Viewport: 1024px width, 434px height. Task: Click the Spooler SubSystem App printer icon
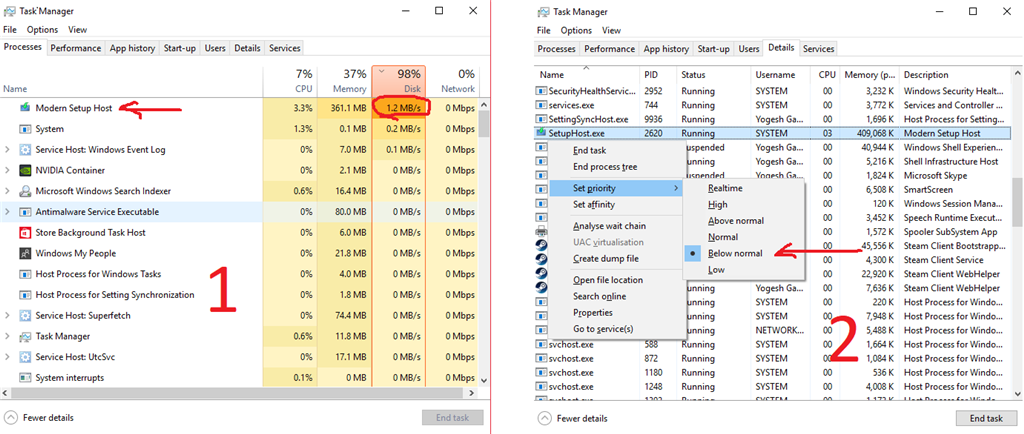pyautogui.click(x=541, y=232)
